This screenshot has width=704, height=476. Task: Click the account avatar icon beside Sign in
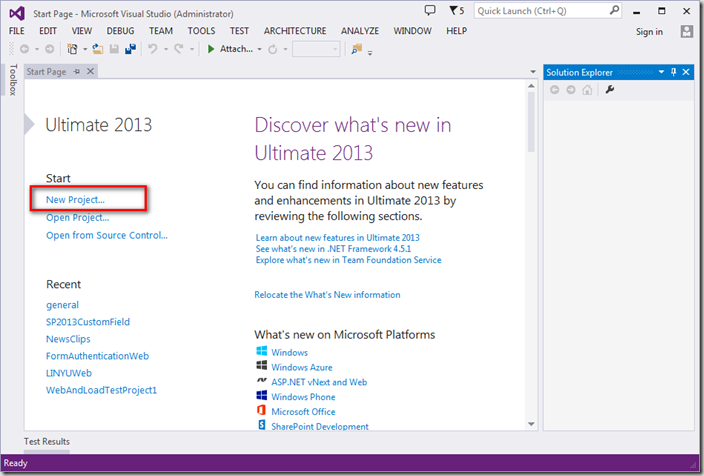[x=686, y=31]
